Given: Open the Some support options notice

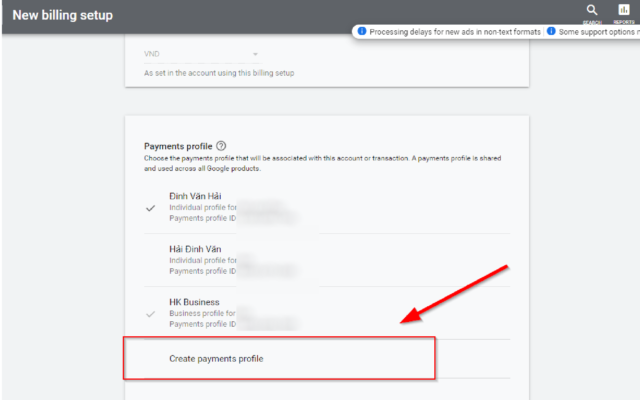Looking at the screenshot, I should click(597, 32).
